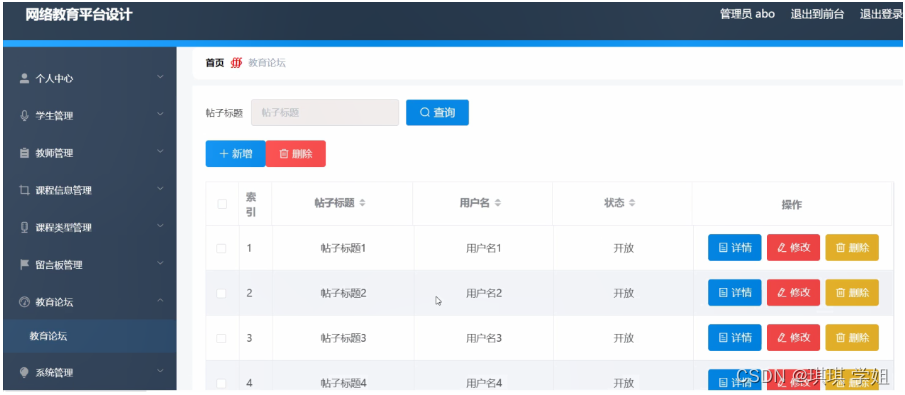
Task: Click the 操作 column header
Action: pyautogui.click(x=792, y=204)
